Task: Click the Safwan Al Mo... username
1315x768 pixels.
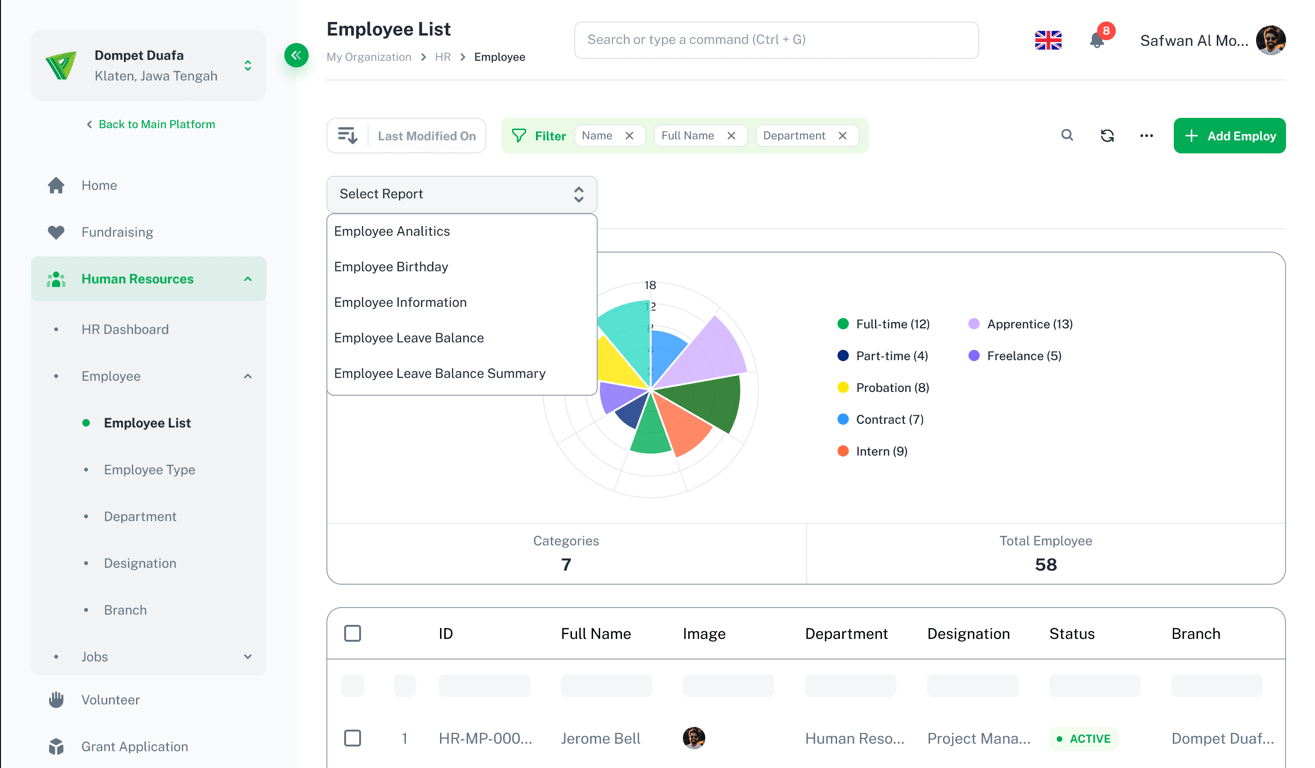Action: pyautogui.click(x=1194, y=41)
